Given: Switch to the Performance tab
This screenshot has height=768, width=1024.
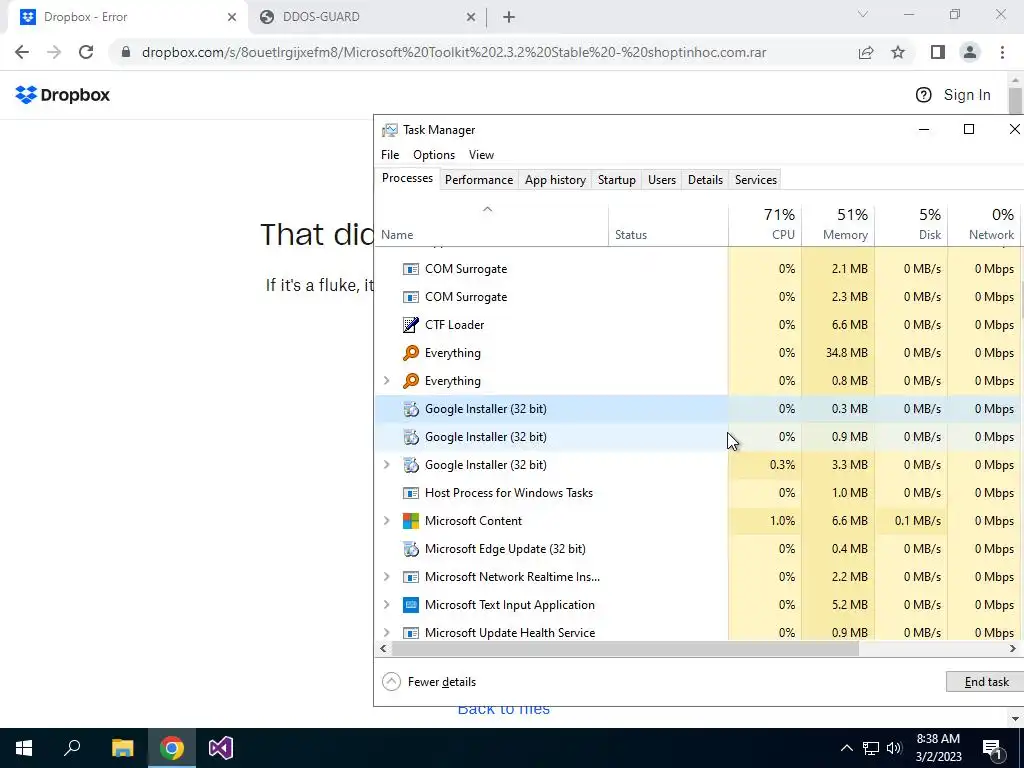Looking at the screenshot, I should click(479, 180).
